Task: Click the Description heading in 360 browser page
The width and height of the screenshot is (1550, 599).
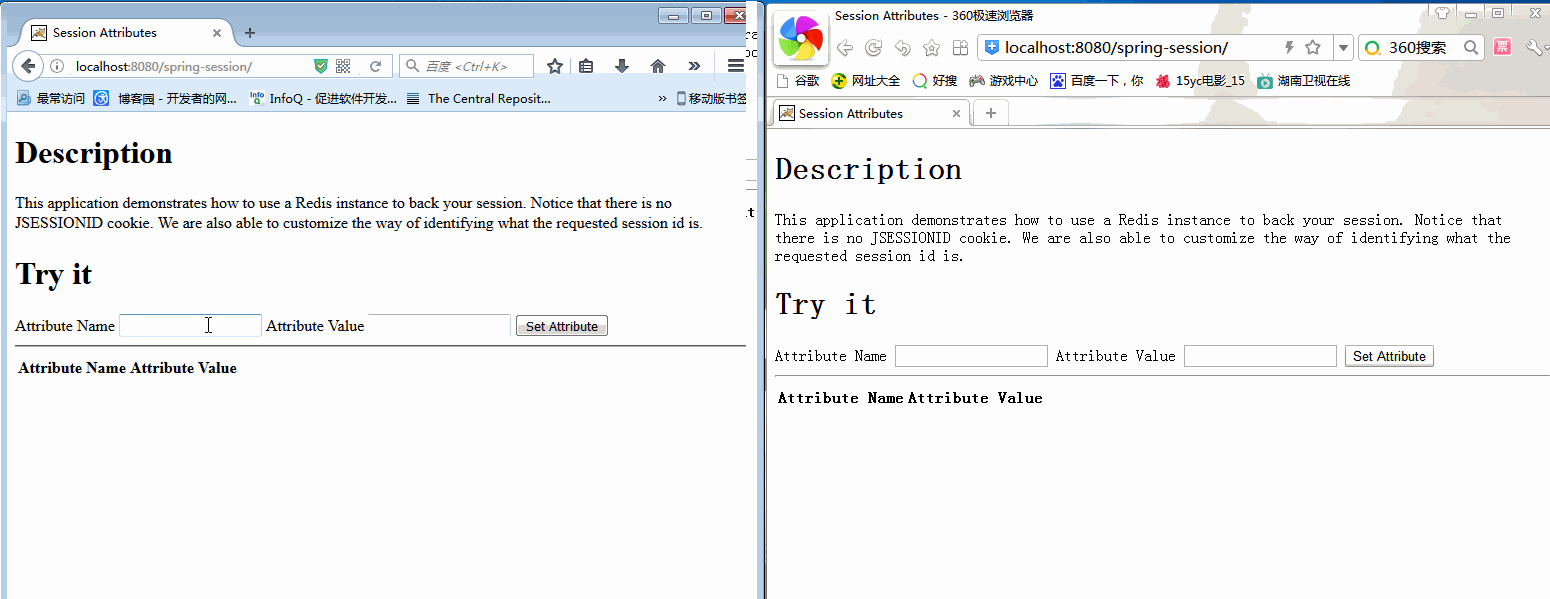Action: tap(868, 170)
